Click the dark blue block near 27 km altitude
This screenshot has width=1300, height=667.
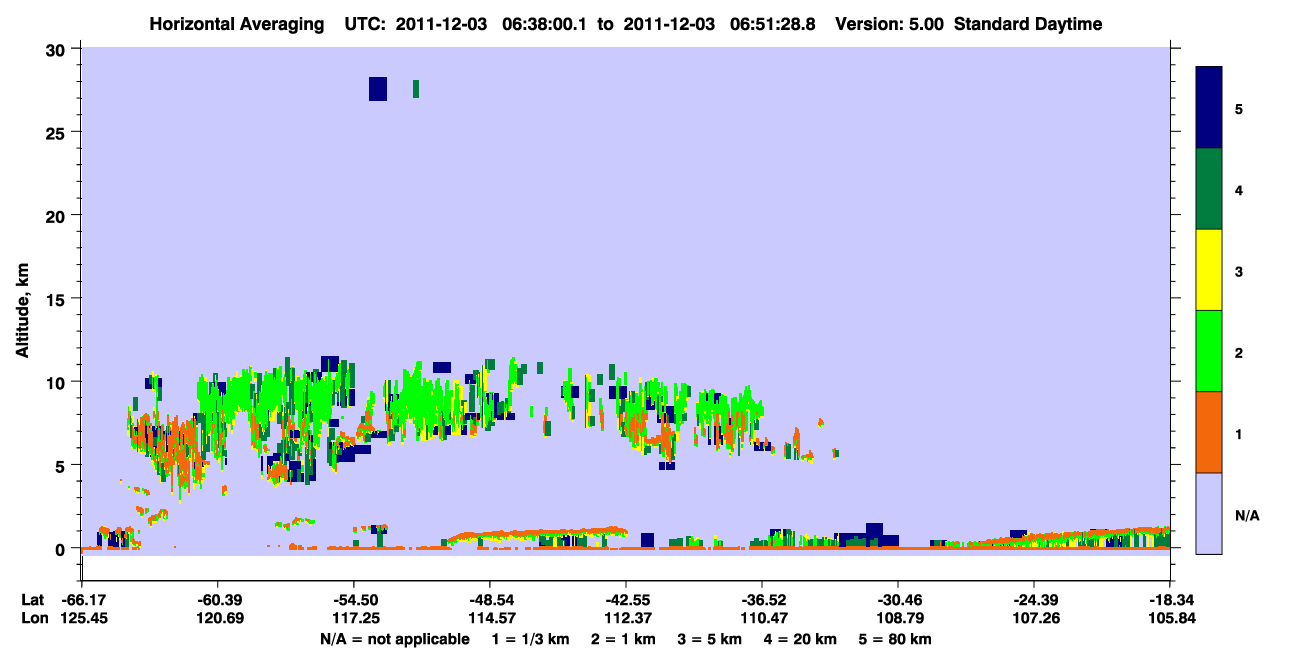click(378, 89)
